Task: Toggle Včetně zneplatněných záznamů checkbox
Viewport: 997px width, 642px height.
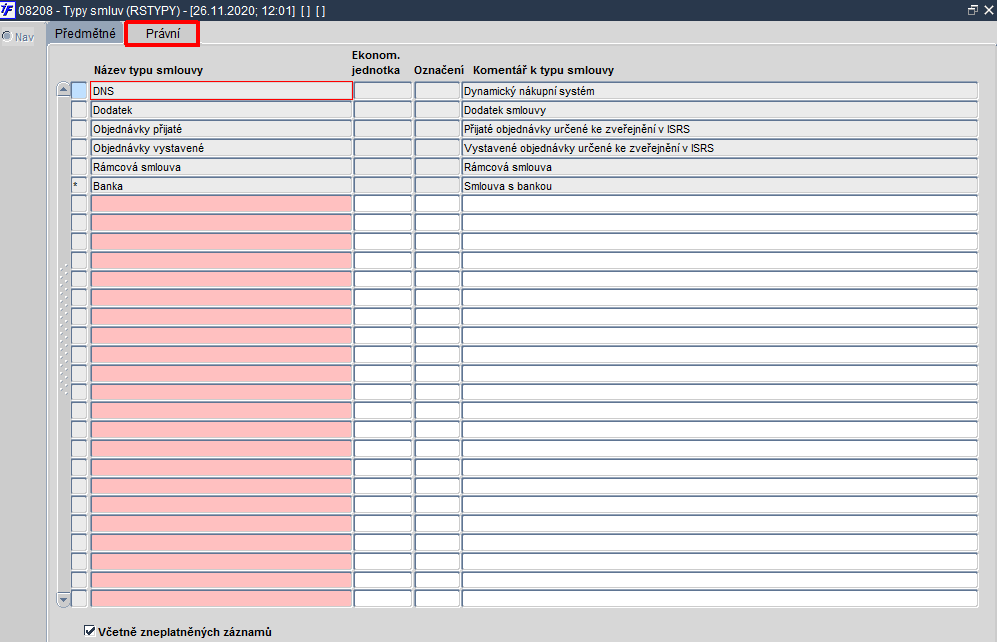Action: [90, 631]
